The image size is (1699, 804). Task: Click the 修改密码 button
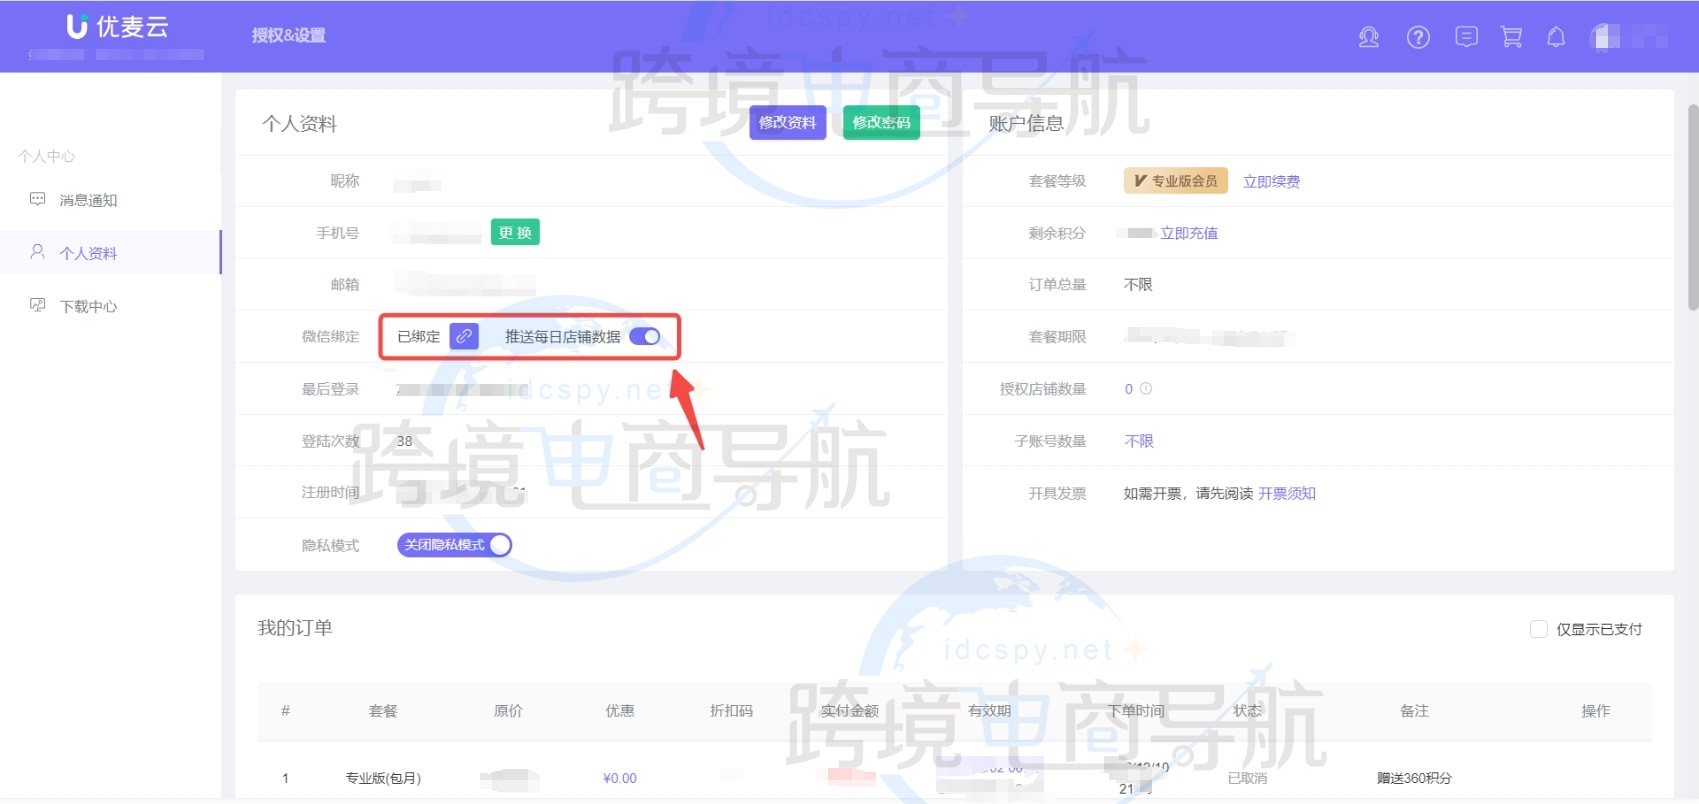[x=881, y=122]
